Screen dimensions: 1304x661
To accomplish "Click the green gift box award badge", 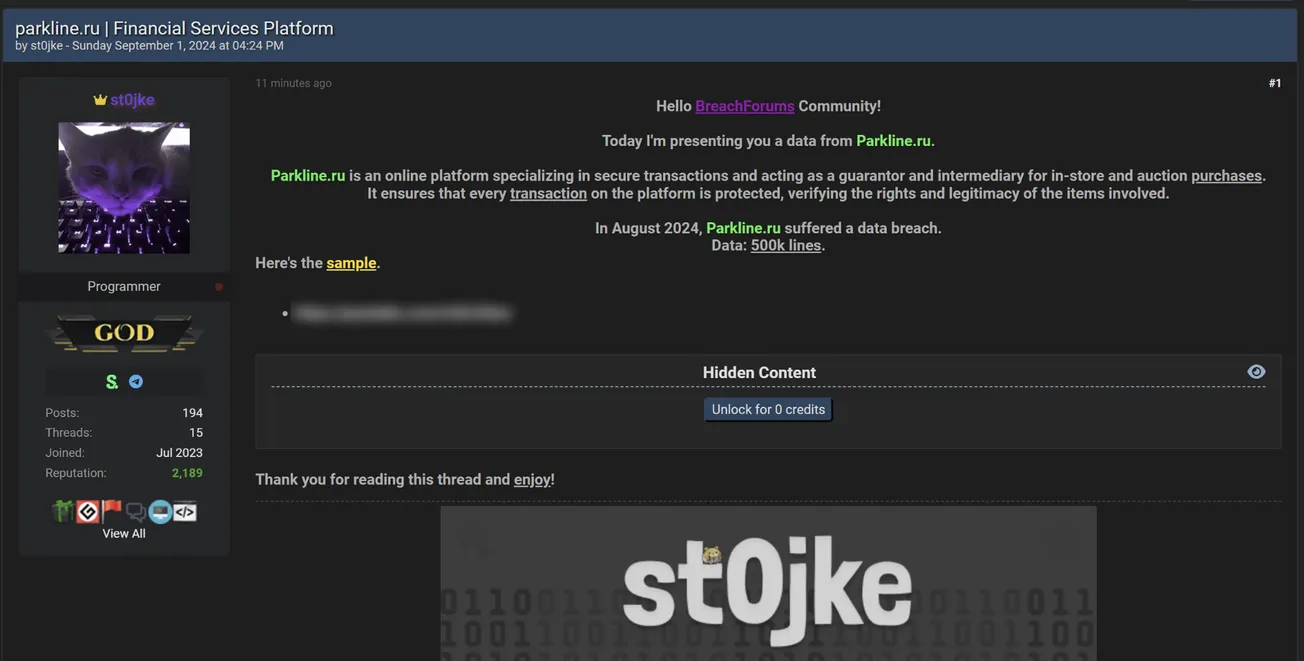I will pos(63,512).
